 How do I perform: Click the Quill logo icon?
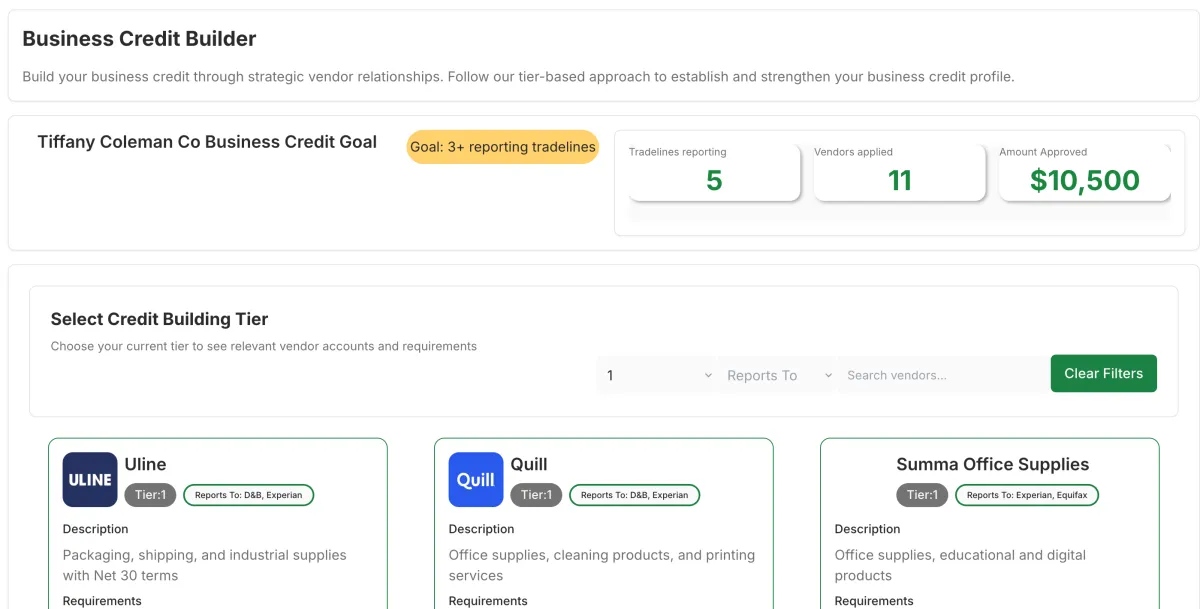coord(476,480)
